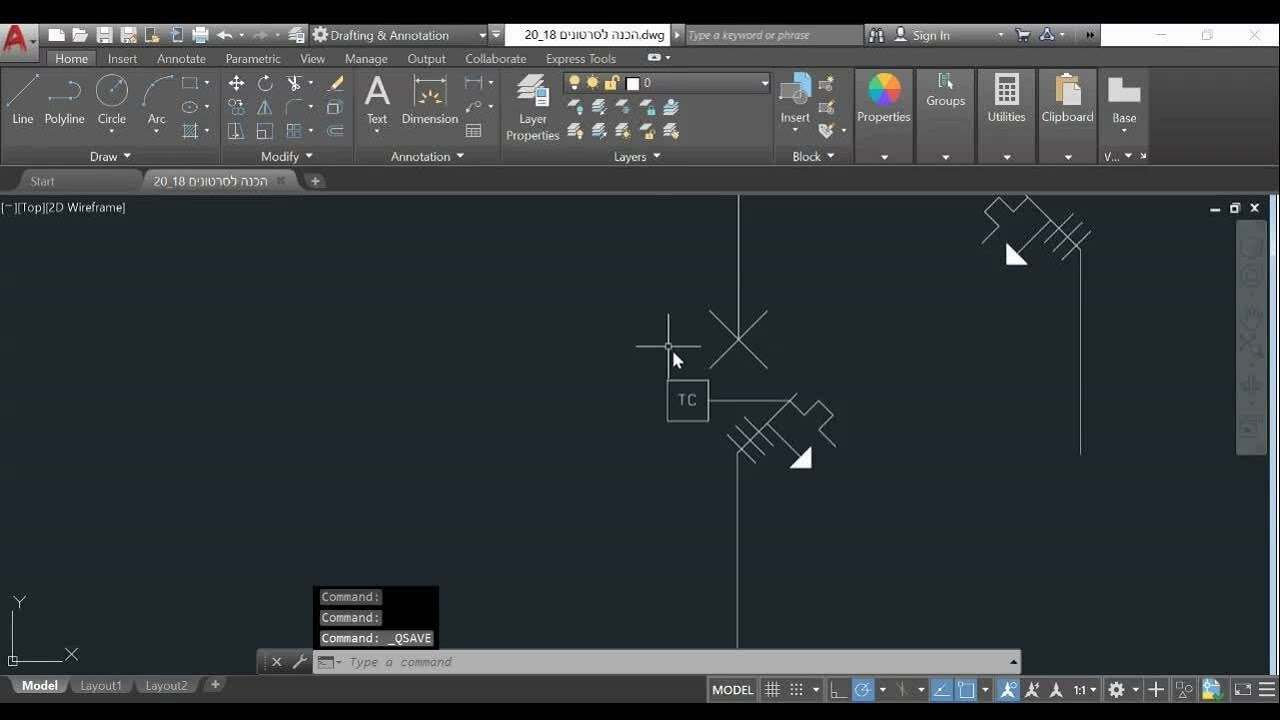Toggle polar tracking in status bar
The width and height of the screenshot is (1280, 720).
pyautogui.click(x=862, y=690)
